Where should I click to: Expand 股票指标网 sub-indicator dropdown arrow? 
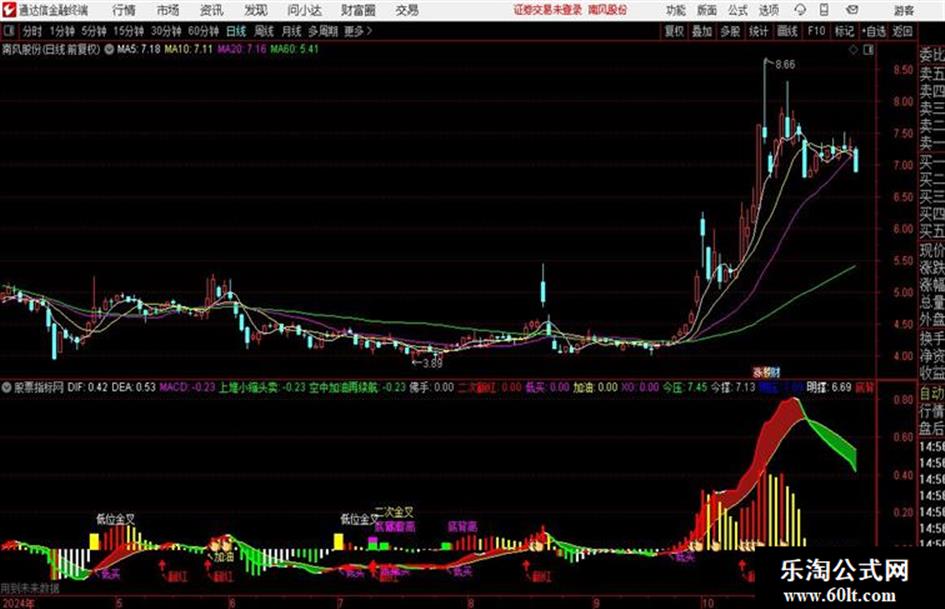tap(7, 387)
